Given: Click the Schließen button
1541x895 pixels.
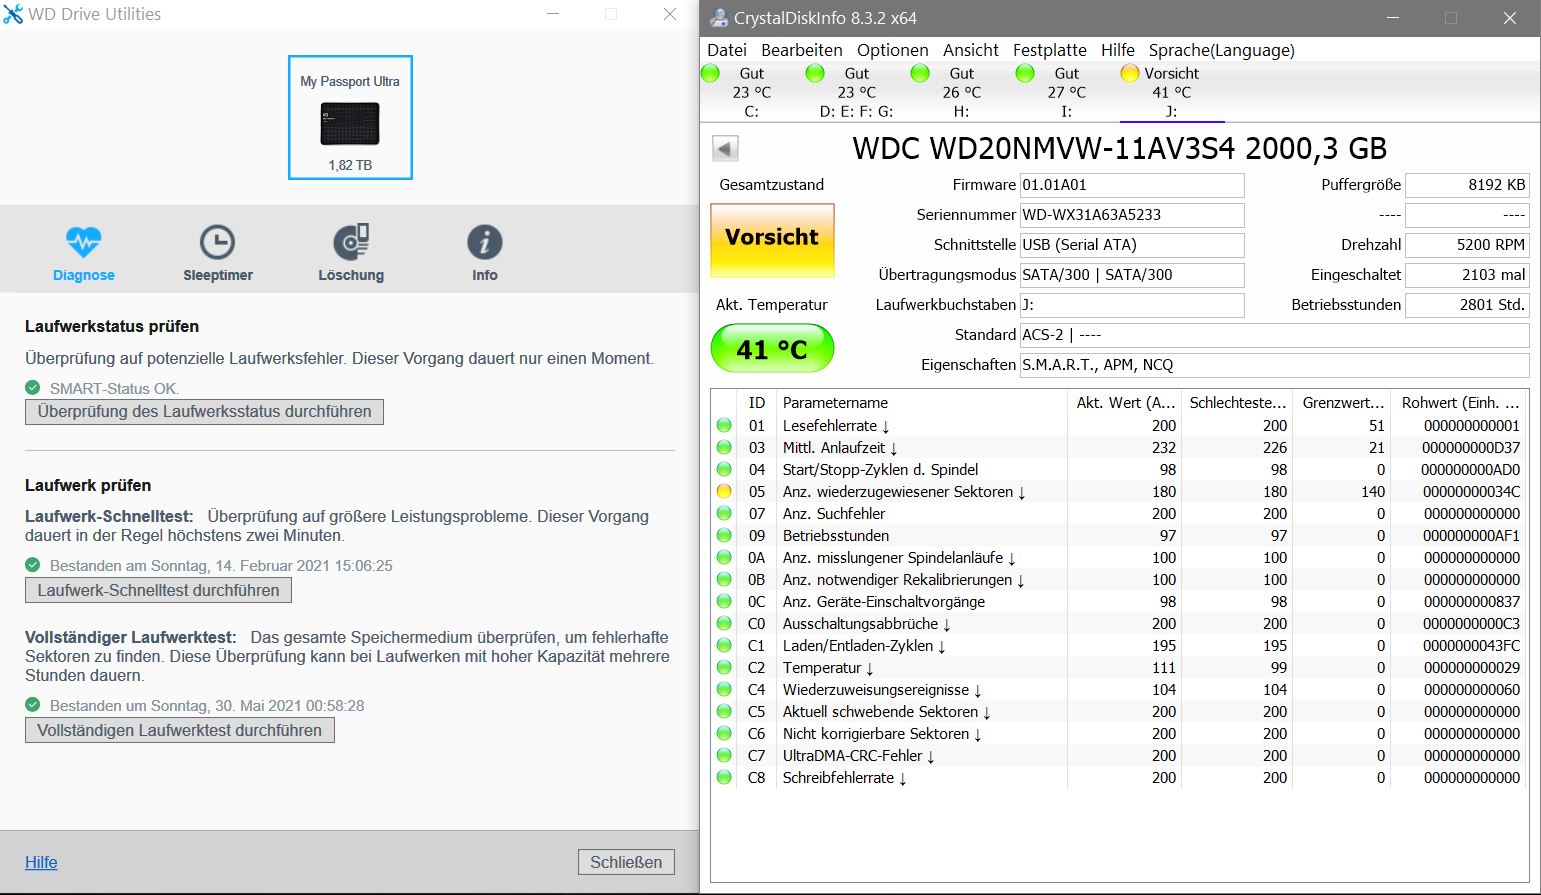Looking at the screenshot, I should pyautogui.click(x=626, y=862).
